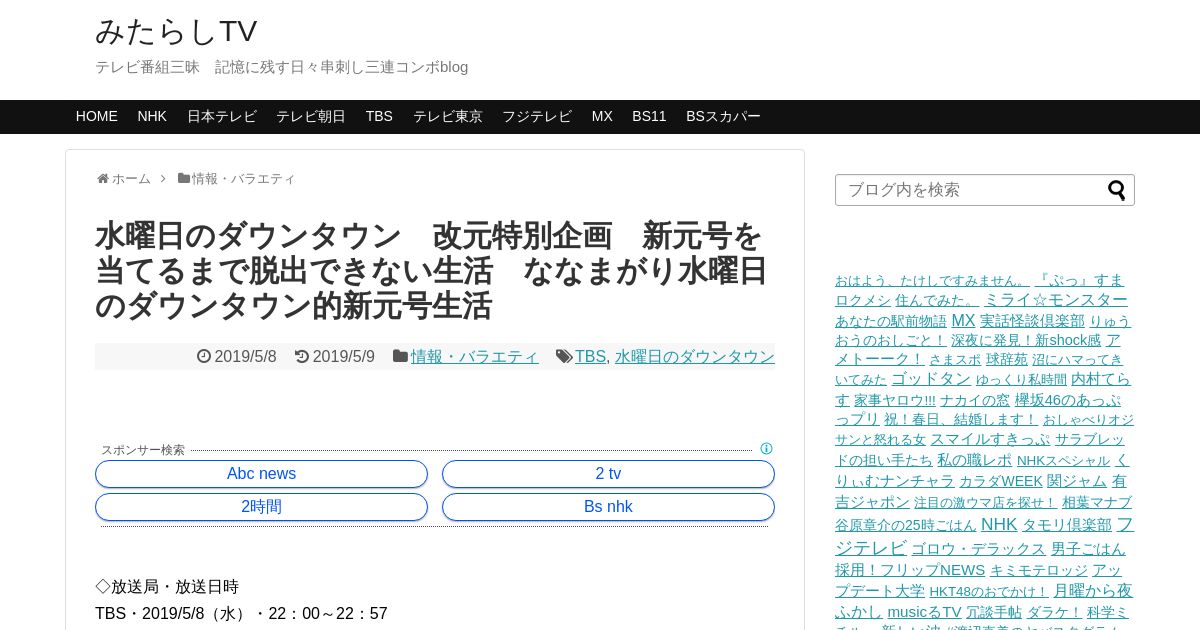The width and height of the screenshot is (1200, 630).
Task: Open the 情報・バラエティ category link in post meta
Action: [475, 356]
